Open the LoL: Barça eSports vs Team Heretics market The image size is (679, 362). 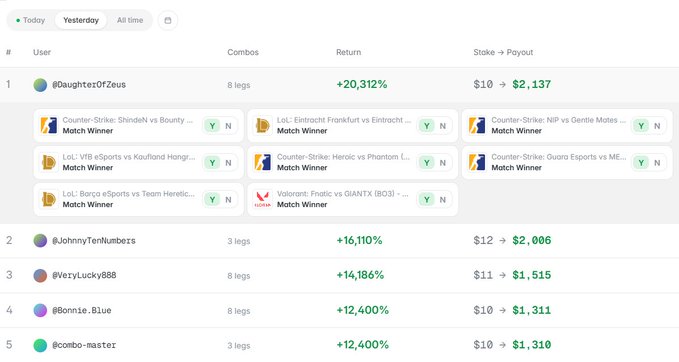tap(138, 199)
